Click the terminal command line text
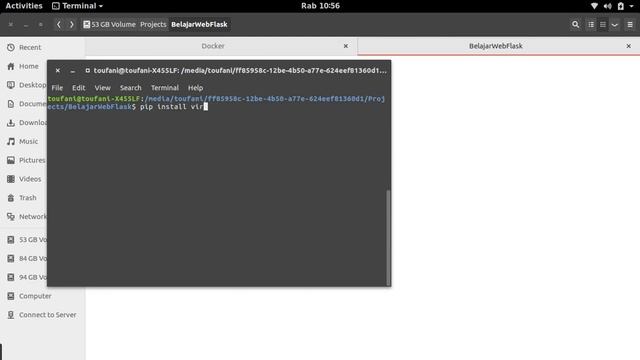This screenshot has height=360, width=640. coord(171,107)
